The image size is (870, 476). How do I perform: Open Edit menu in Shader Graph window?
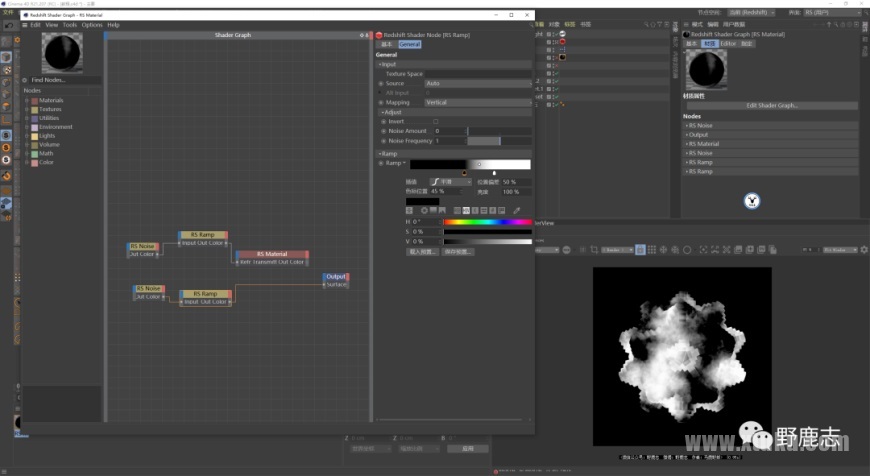pos(36,25)
